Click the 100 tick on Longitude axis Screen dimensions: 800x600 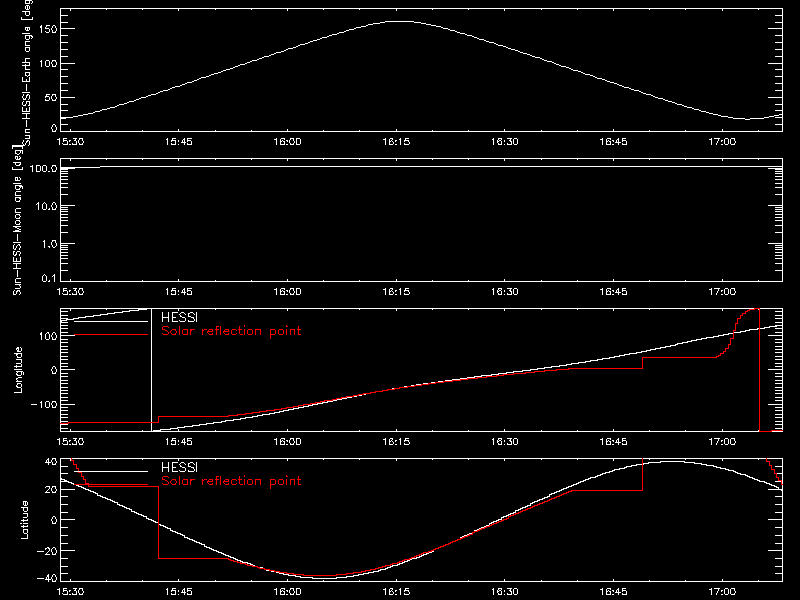pos(48,336)
